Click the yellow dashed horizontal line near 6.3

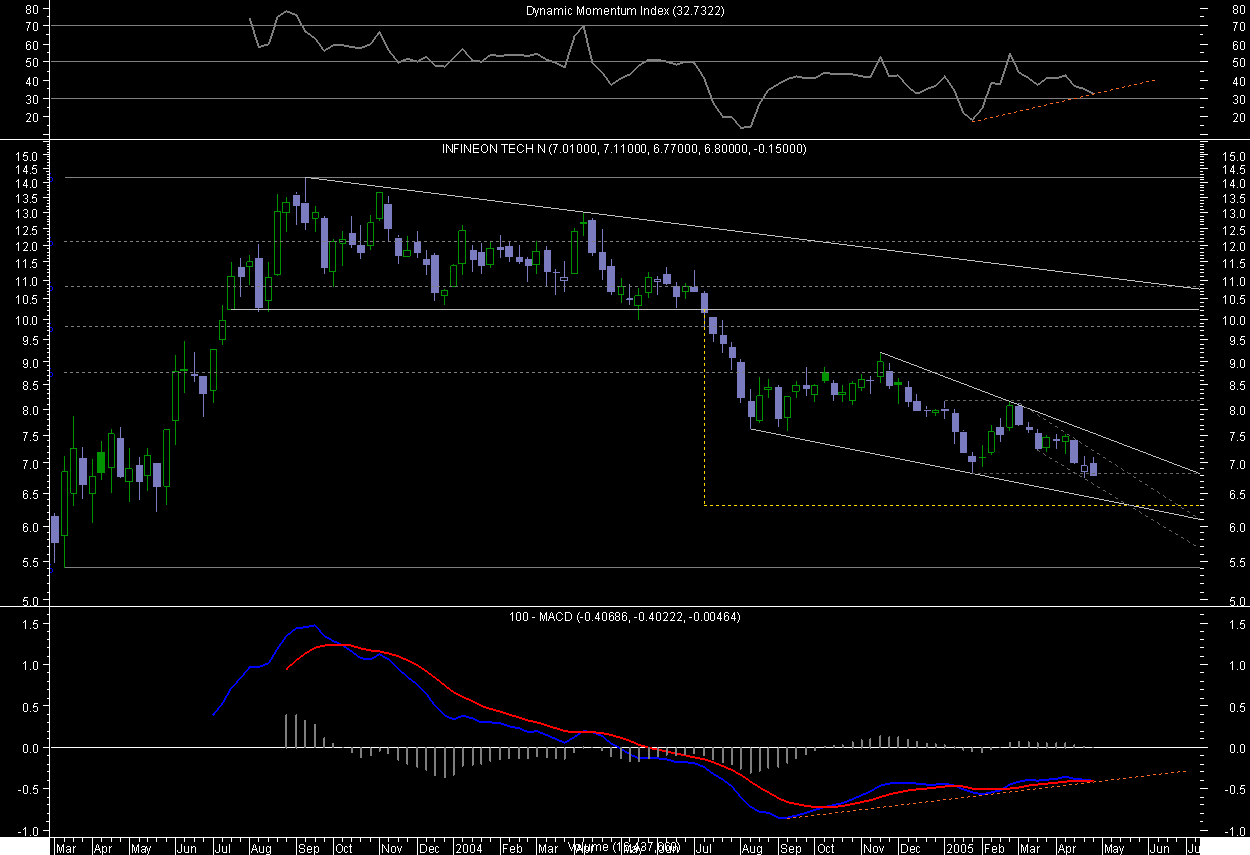click(x=900, y=505)
